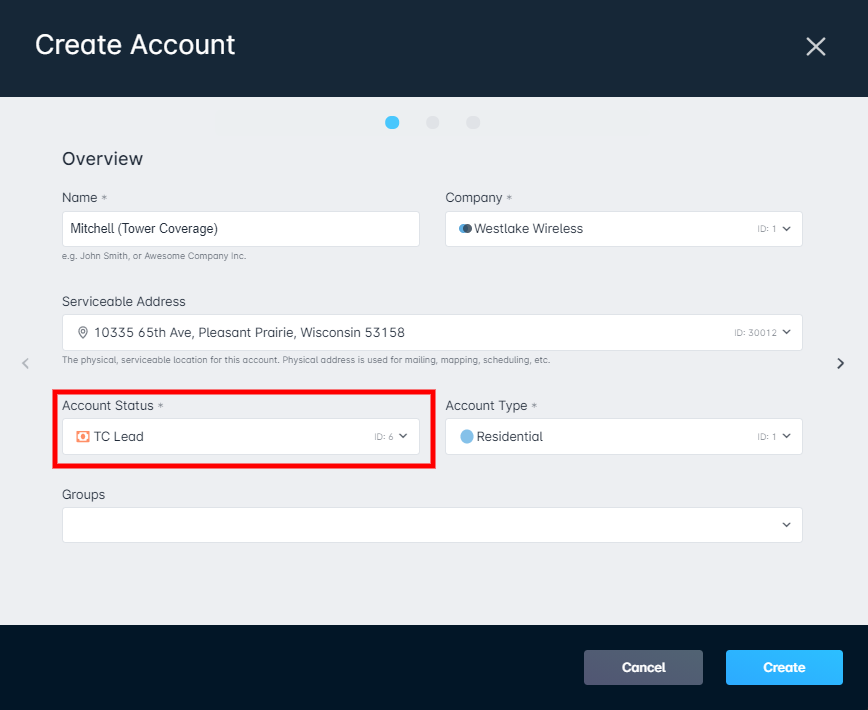Click the 'ID: 30012' address label
868x710 pixels.
(756, 333)
